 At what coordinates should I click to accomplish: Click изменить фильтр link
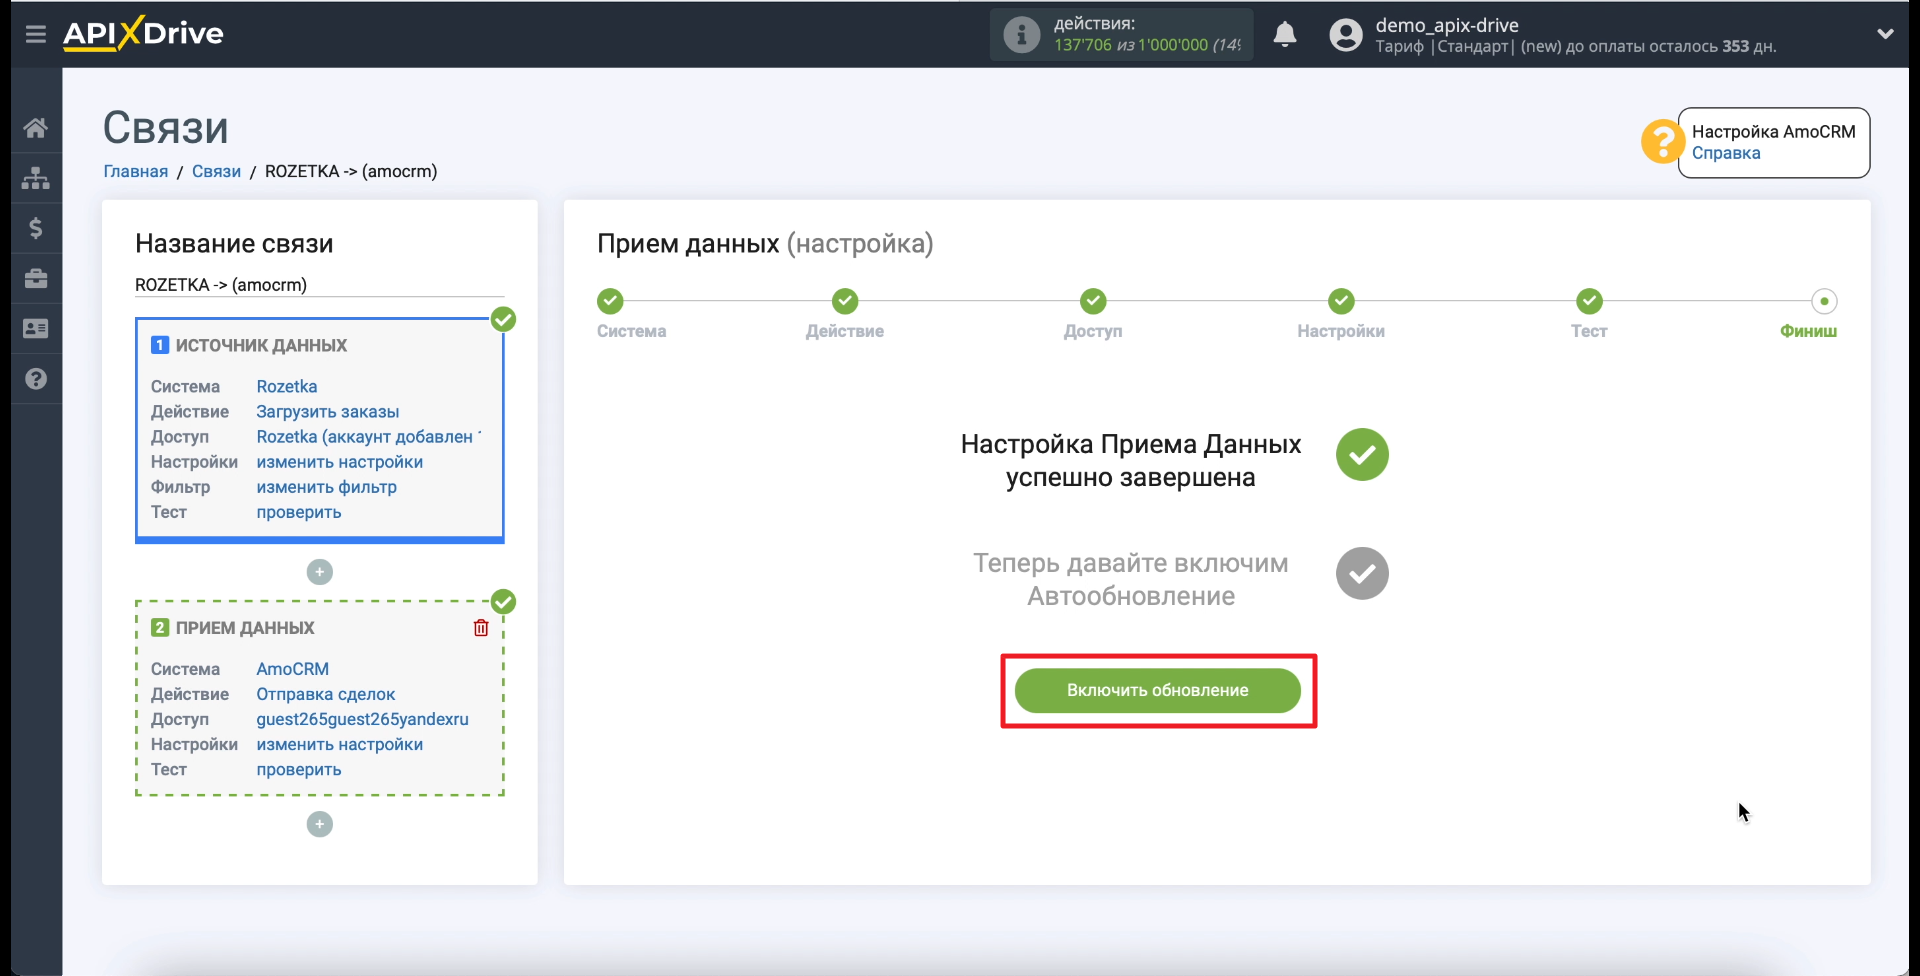coord(327,487)
